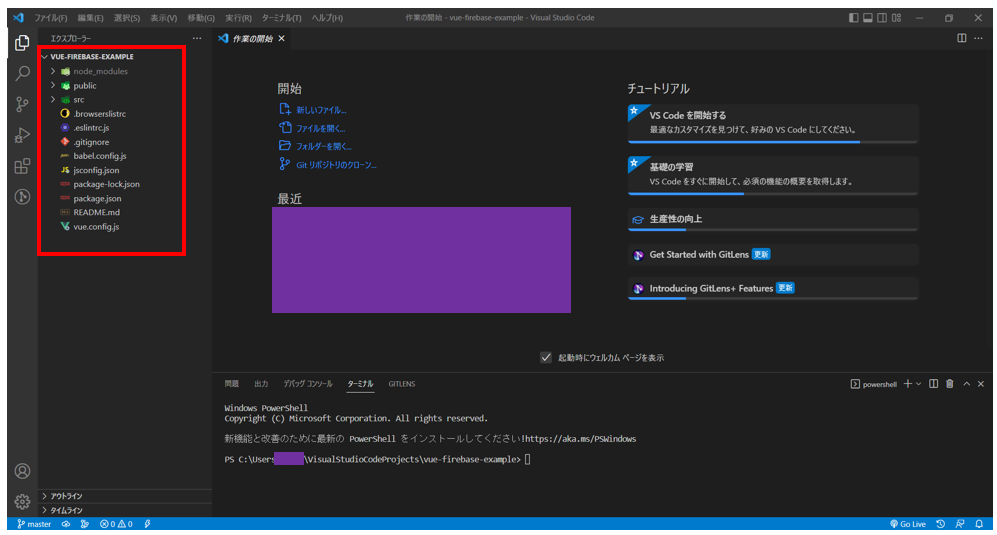Close the terminal panel
The image size is (997, 535).
(980, 384)
